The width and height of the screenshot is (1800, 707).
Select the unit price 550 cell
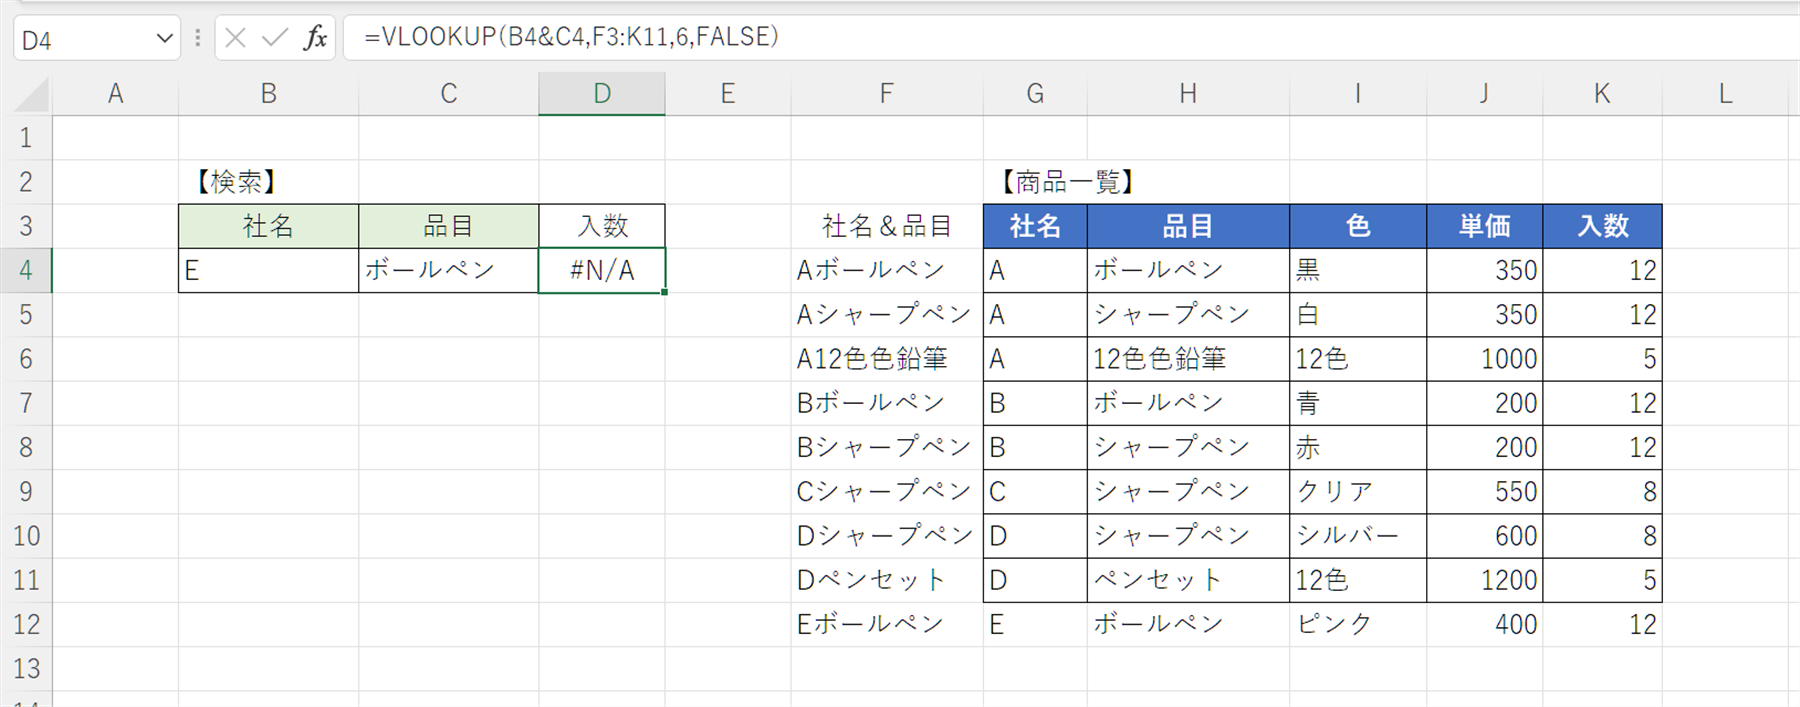tap(1485, 491)
